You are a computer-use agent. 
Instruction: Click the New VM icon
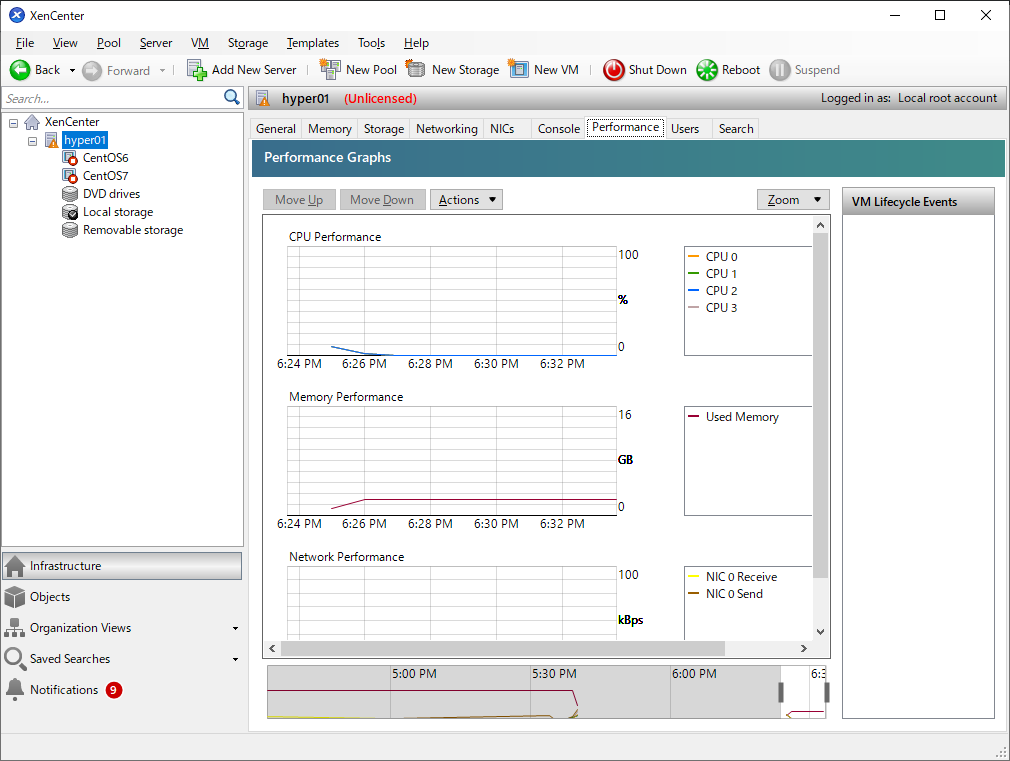(x=518, y=69)
